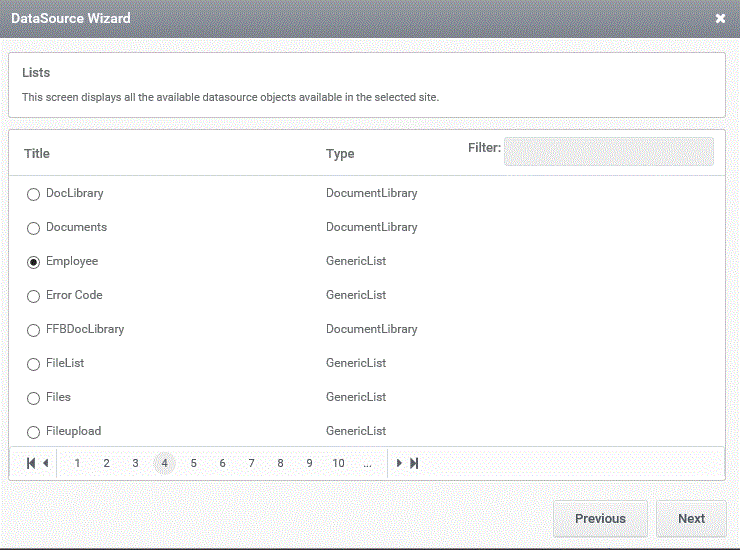This screenshot has height=550, width=740.
Task: Open page 10 in the pager
Action: click(338, 463)
